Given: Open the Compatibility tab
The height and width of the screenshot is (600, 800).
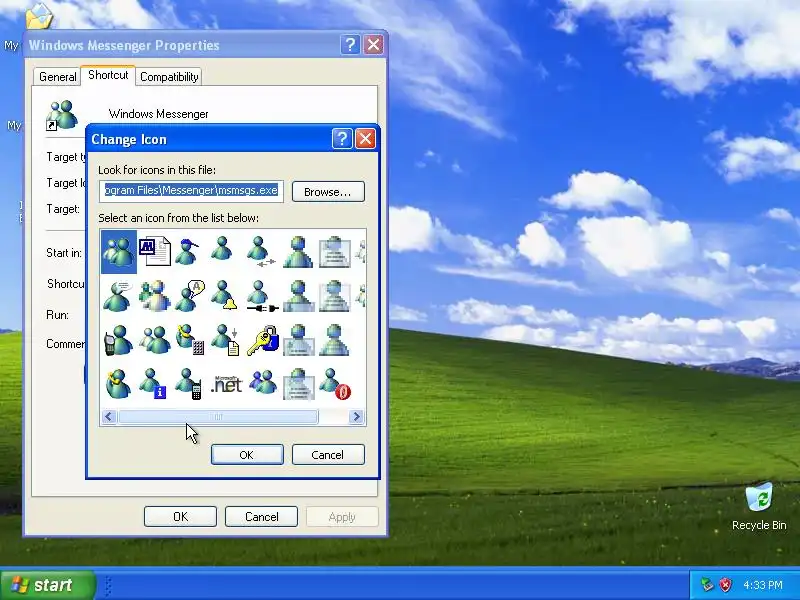Looking at the screenshot, I should tap(169, 77).
